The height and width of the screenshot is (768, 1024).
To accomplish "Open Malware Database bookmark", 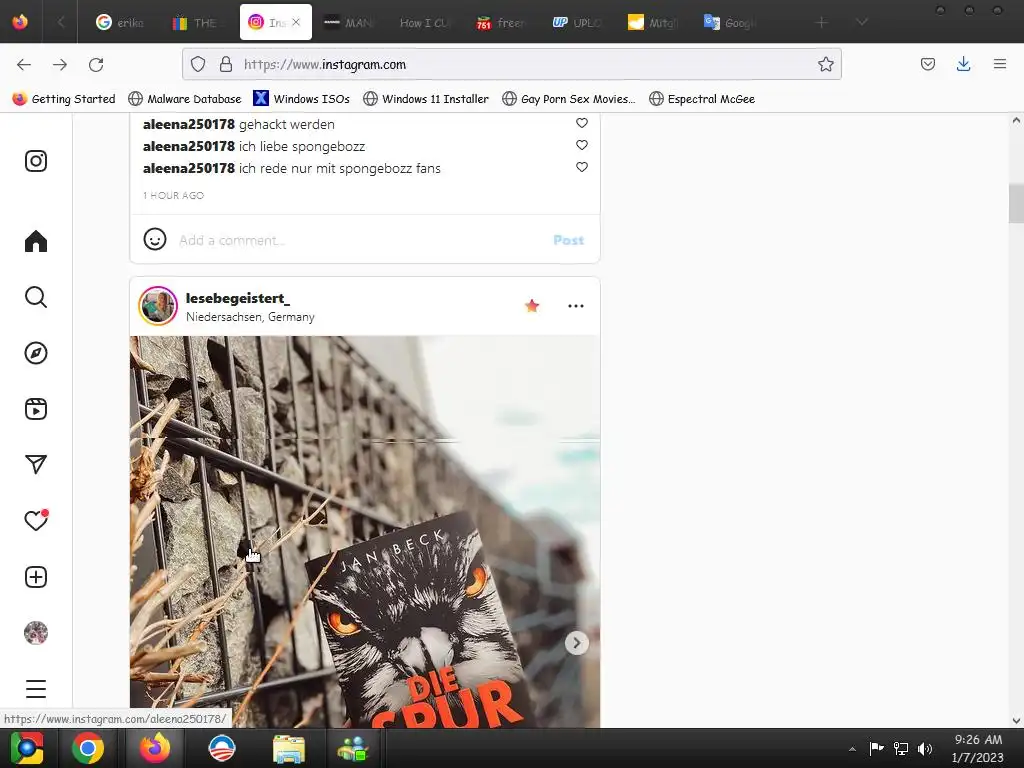I will pos(185,99).
